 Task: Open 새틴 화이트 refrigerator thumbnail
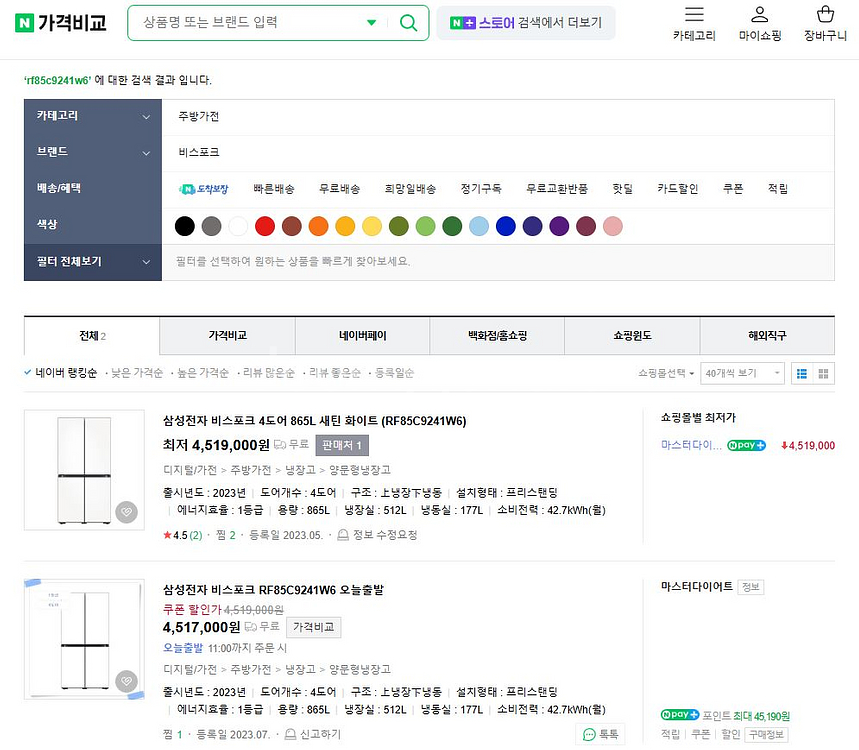tap(84, 470)
